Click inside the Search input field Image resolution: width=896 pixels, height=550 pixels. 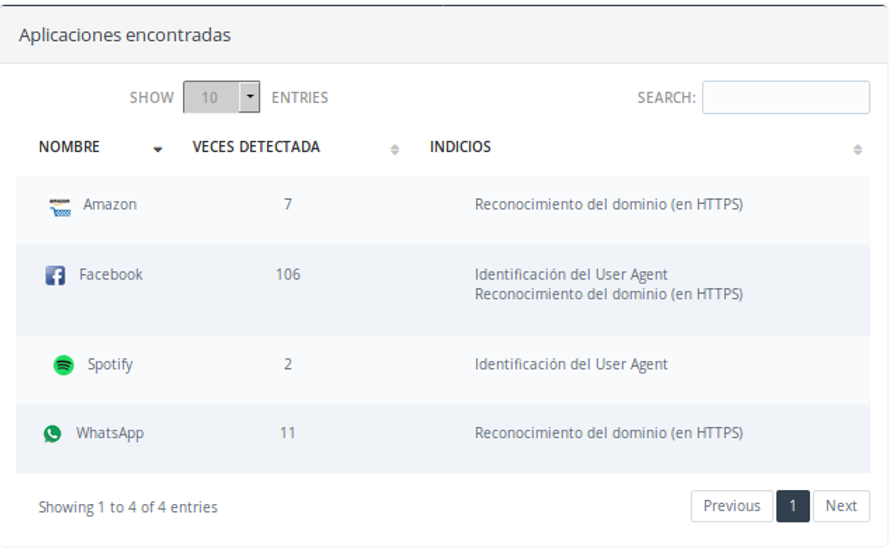coord(785,98)
